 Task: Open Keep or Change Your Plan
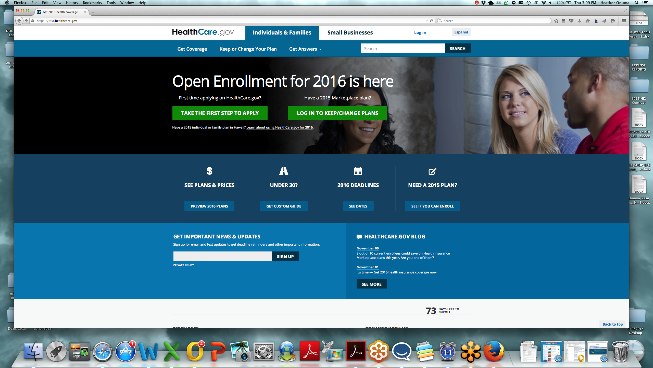(x=248, y=49)
